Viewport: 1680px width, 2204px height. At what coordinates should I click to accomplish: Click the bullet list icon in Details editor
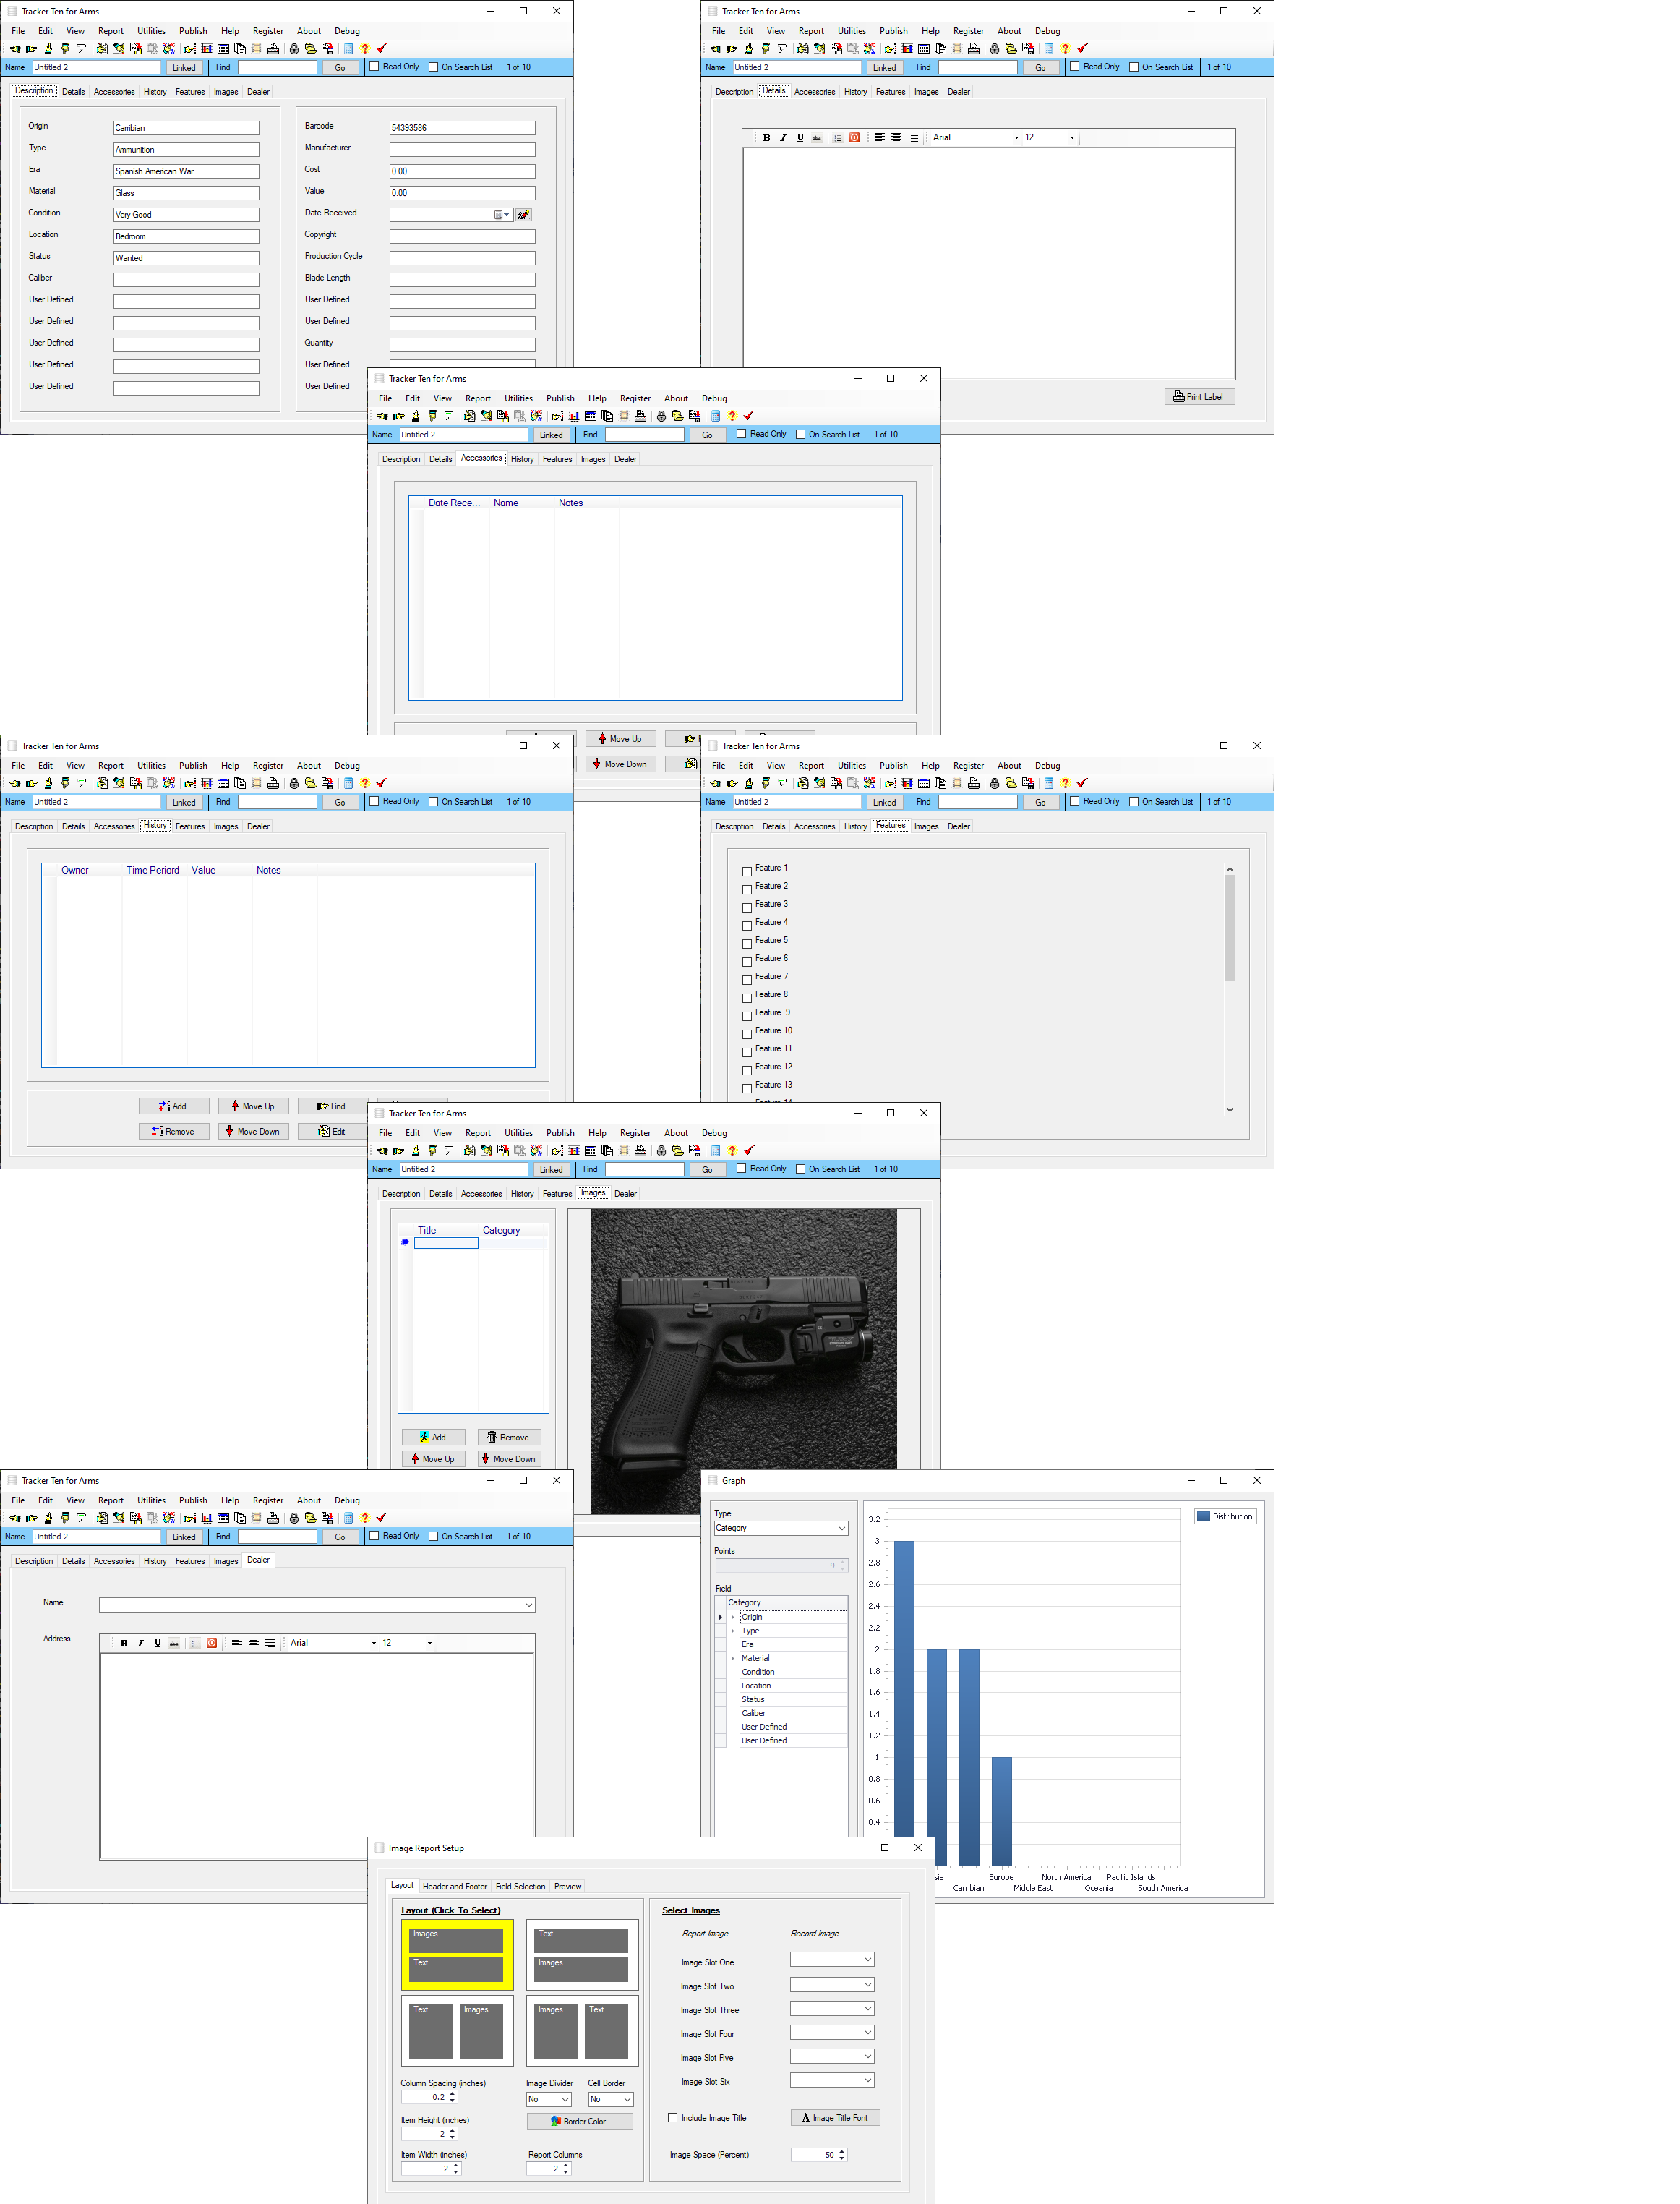pyautogui.click(x=837, y=138)
